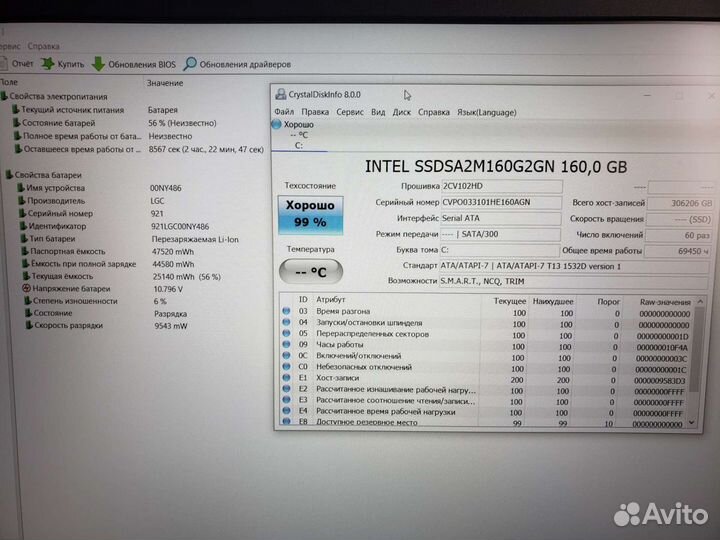This screenshot has height=540, width=720.
Task: Click Обновления BIOS green arrow icon
Action: click(x=98, y=64)
